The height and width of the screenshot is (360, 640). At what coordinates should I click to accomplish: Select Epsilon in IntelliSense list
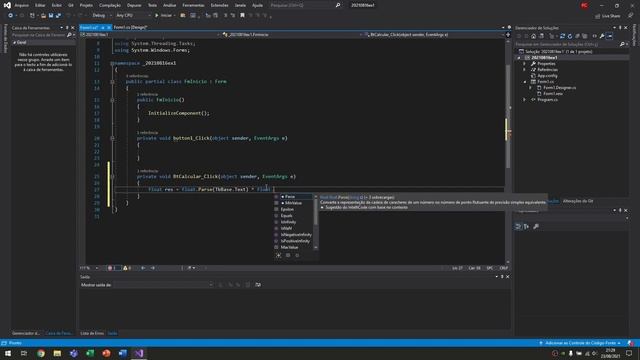[x=293, y=209]
